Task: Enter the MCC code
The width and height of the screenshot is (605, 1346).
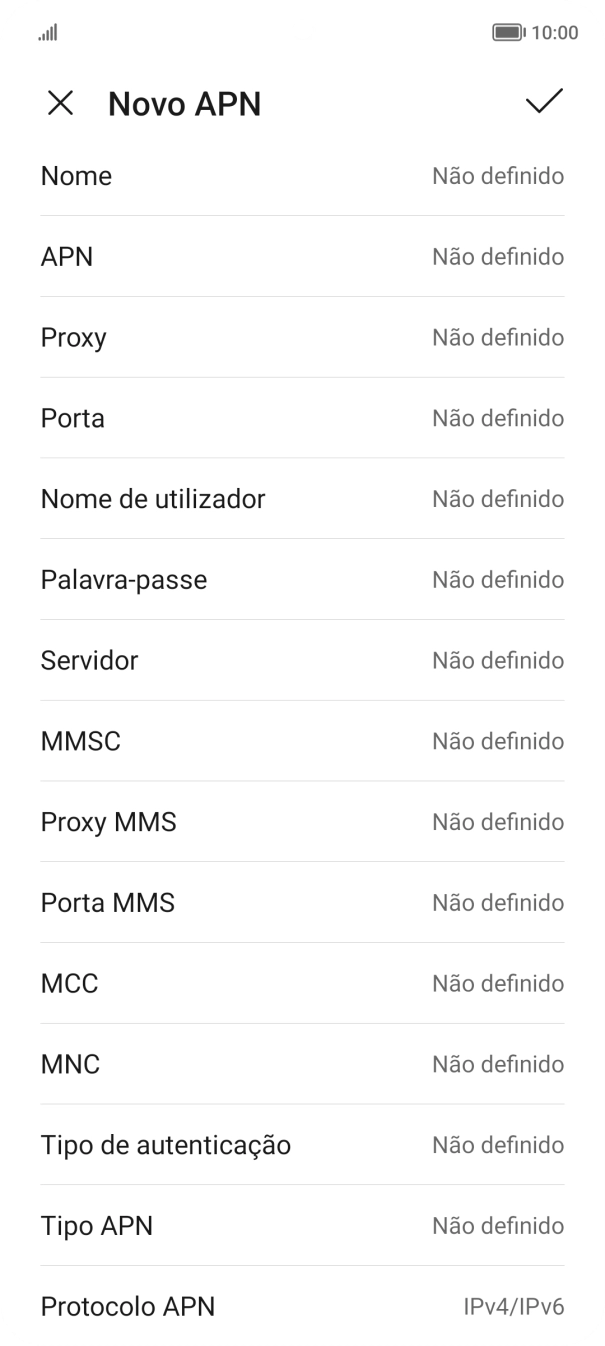Action: 302,983
